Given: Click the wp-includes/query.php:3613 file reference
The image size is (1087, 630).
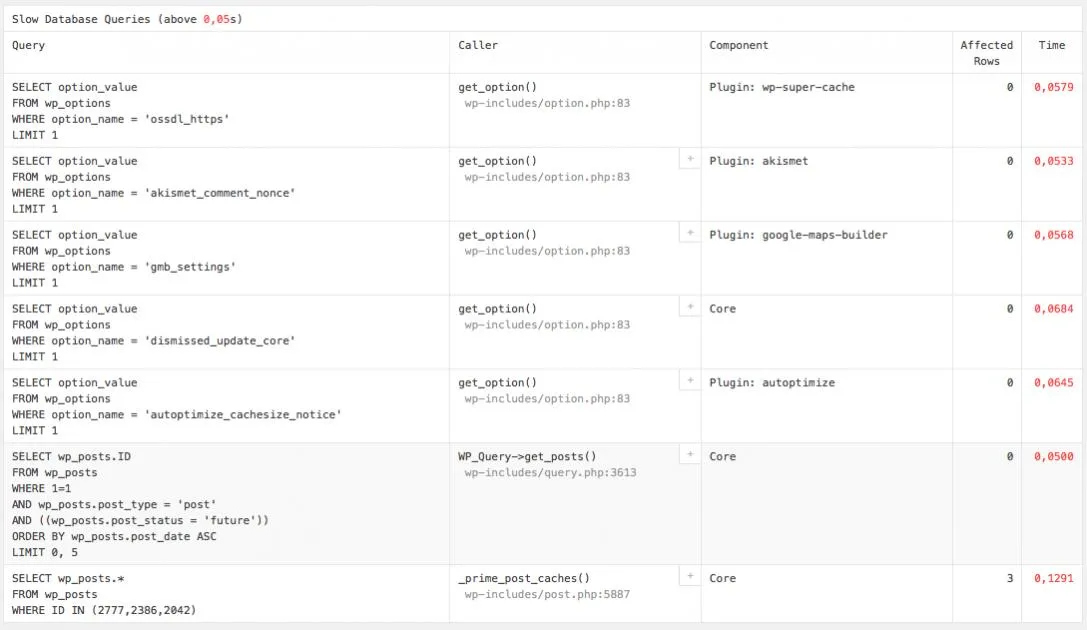Looking at the screenshot, I should 550,473.
